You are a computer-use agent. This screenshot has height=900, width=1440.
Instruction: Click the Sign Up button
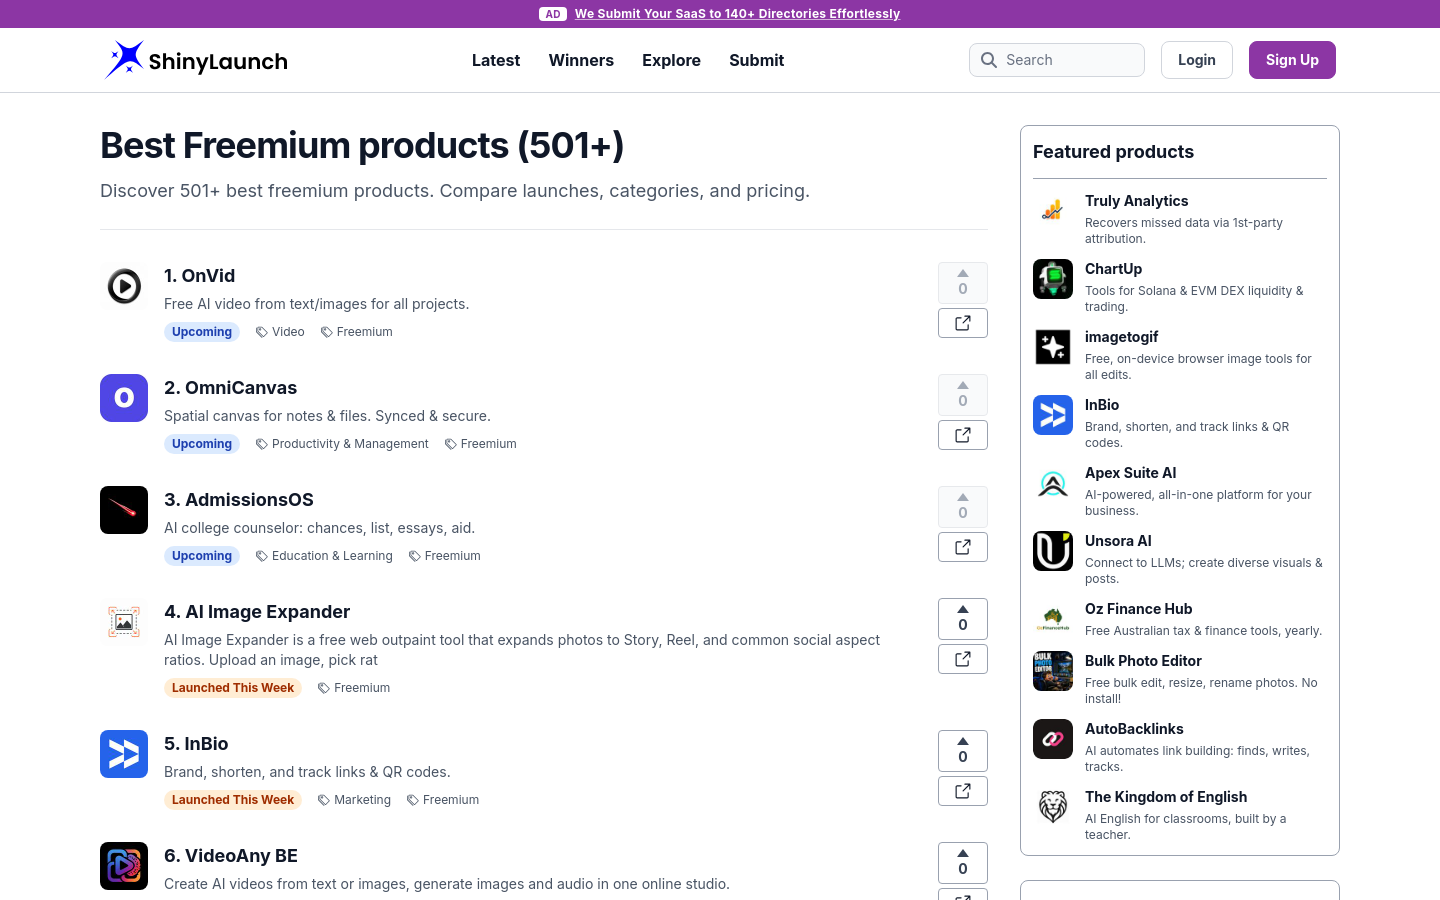tap(1292, 60)
